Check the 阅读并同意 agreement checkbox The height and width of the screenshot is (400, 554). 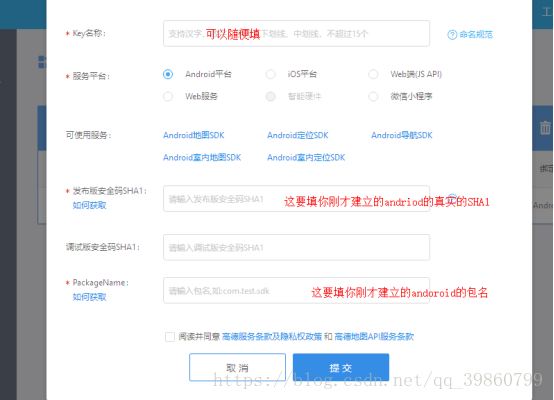coord(170,337)
